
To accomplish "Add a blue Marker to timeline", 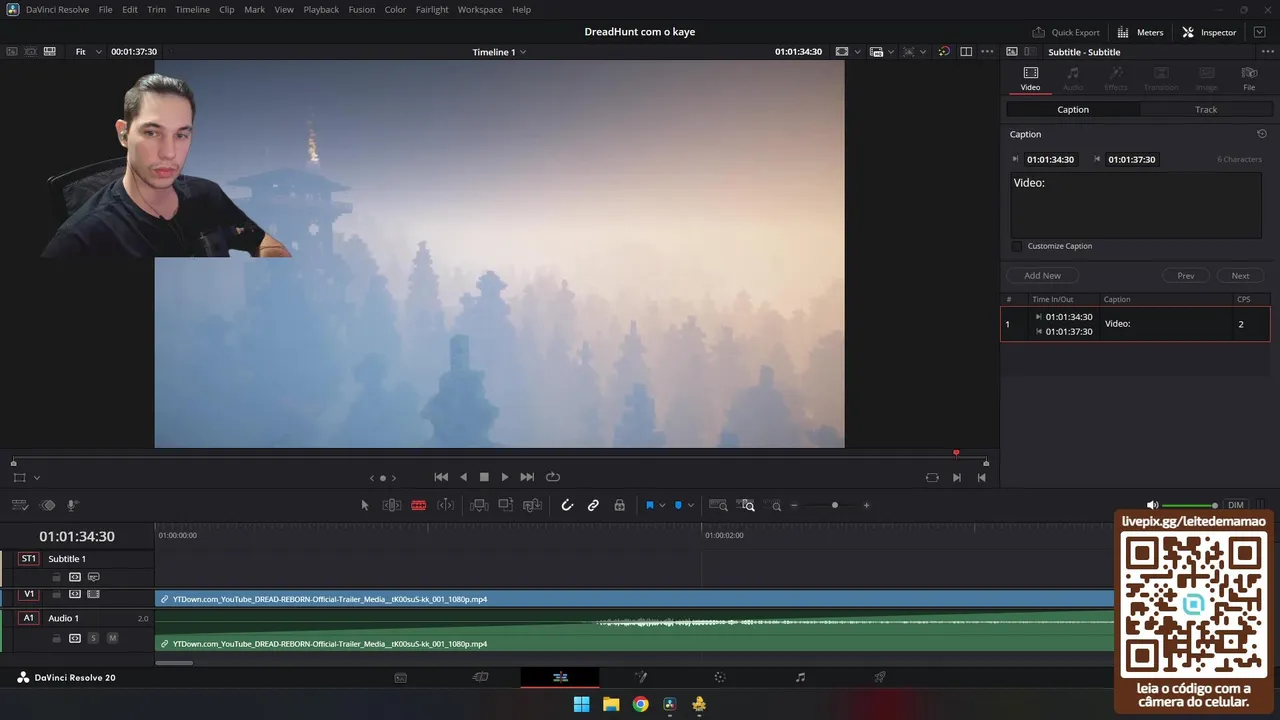I will tap(678, 505).
